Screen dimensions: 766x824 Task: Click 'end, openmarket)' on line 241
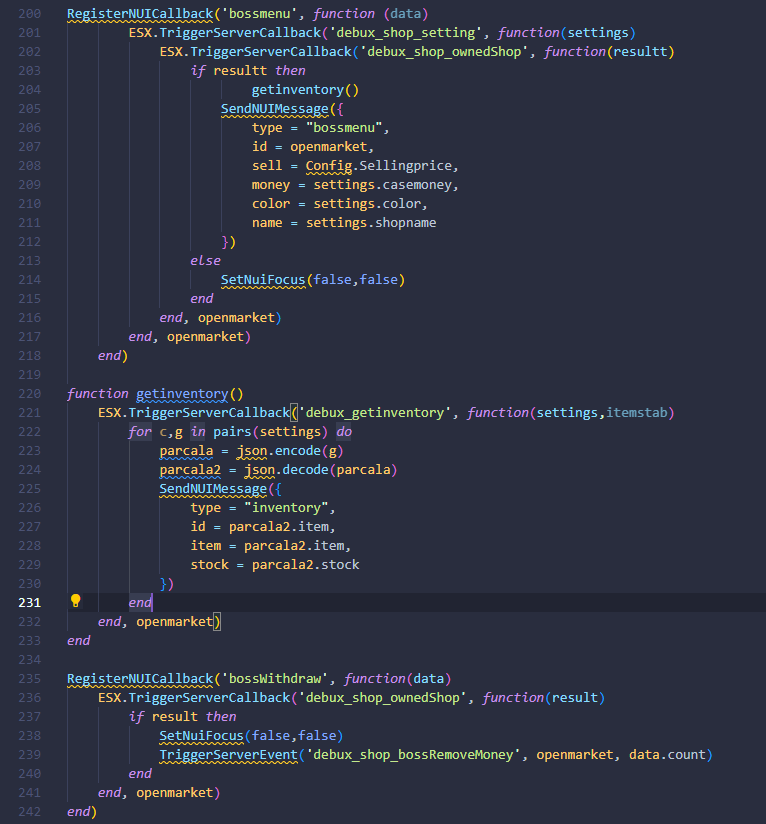[x=159, y=792]
